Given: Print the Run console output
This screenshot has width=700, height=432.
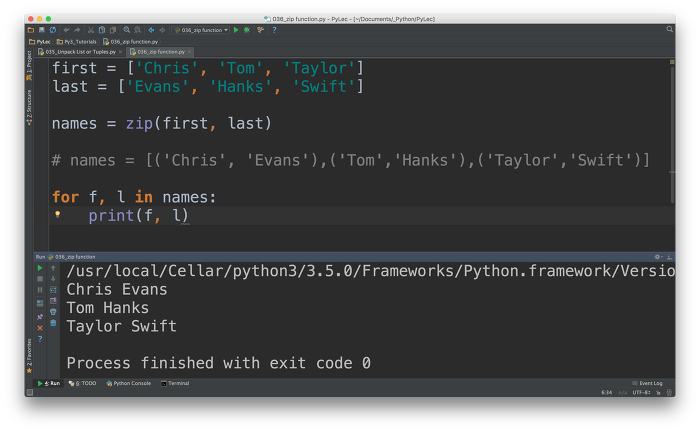Looking at the screenshot, I should pos(53,312).
